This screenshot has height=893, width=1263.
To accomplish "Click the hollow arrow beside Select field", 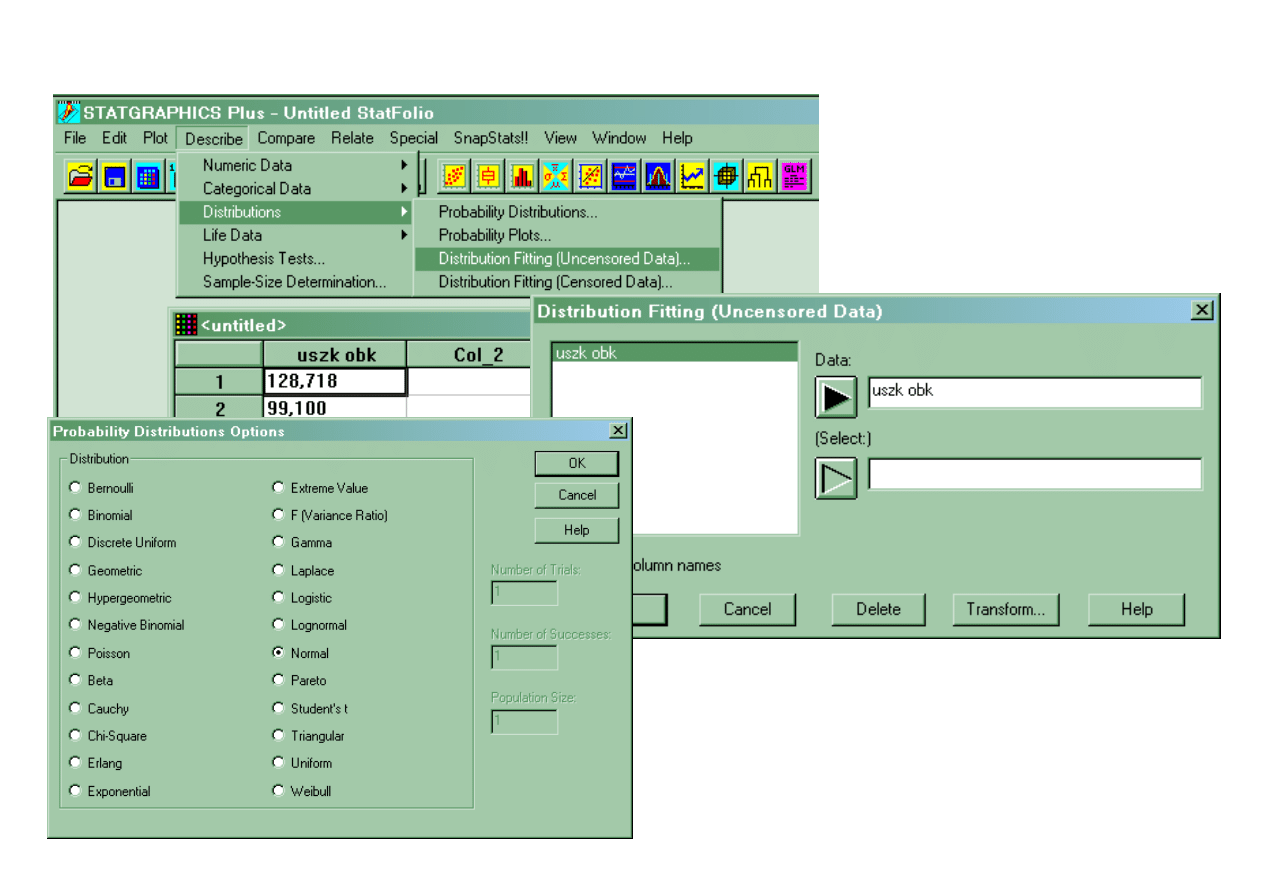I will pyautogui.click(x=836, y=478).
